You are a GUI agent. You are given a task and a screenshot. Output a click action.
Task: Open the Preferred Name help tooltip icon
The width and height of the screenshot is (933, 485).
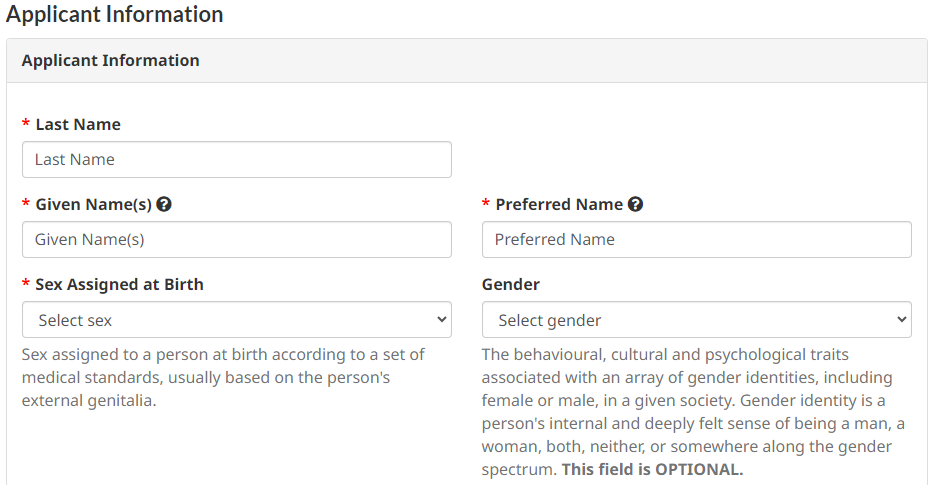click(x=635, y=204)
